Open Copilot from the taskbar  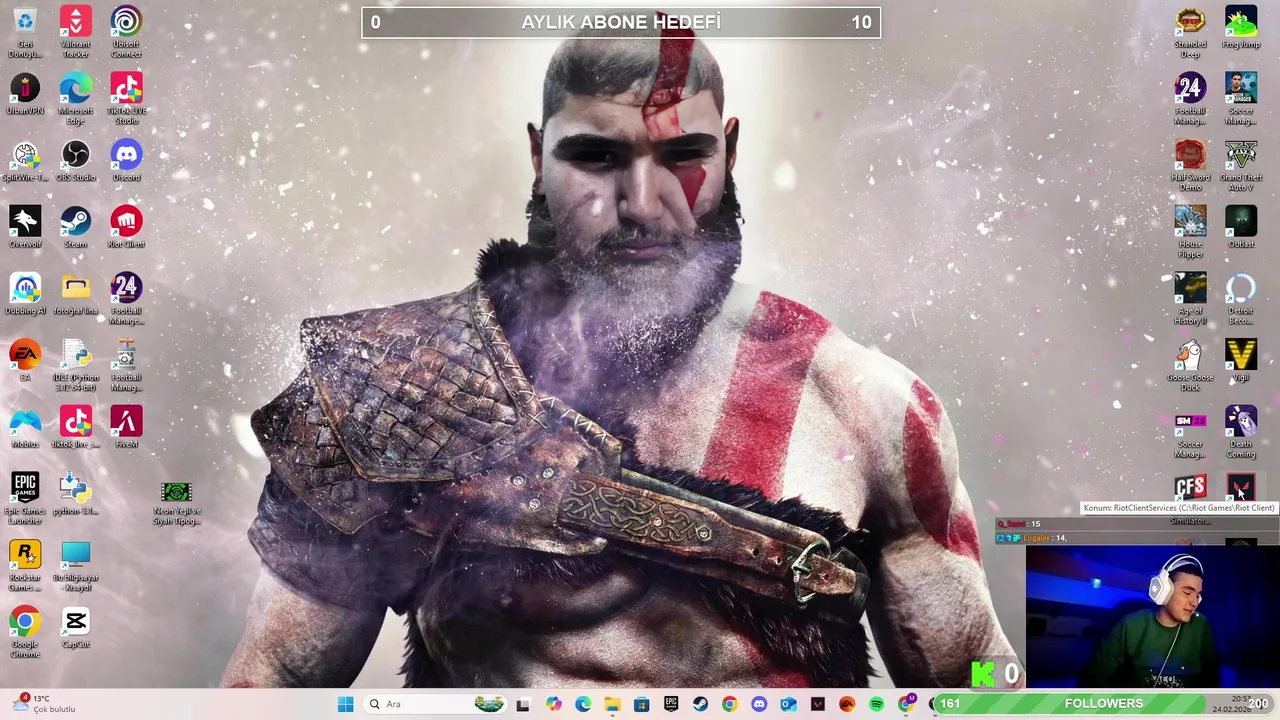[x=553, y=704]
